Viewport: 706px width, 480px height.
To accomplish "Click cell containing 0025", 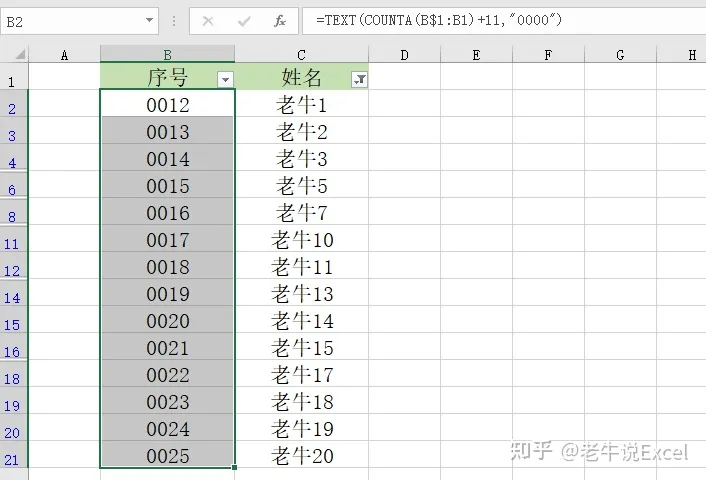I will (x=167, y=455).
